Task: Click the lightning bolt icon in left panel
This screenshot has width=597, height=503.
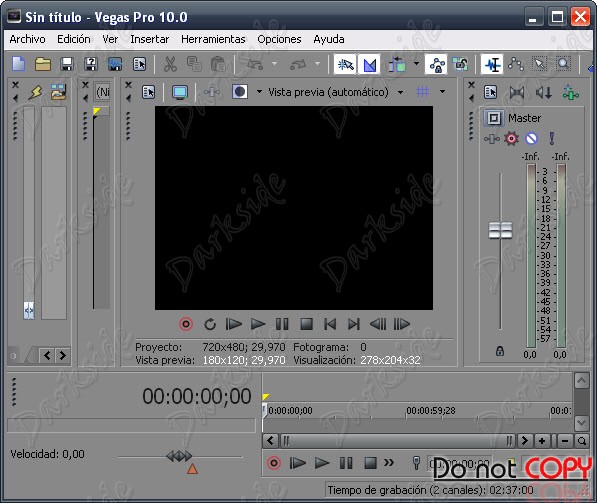Action: coord(35,93)
